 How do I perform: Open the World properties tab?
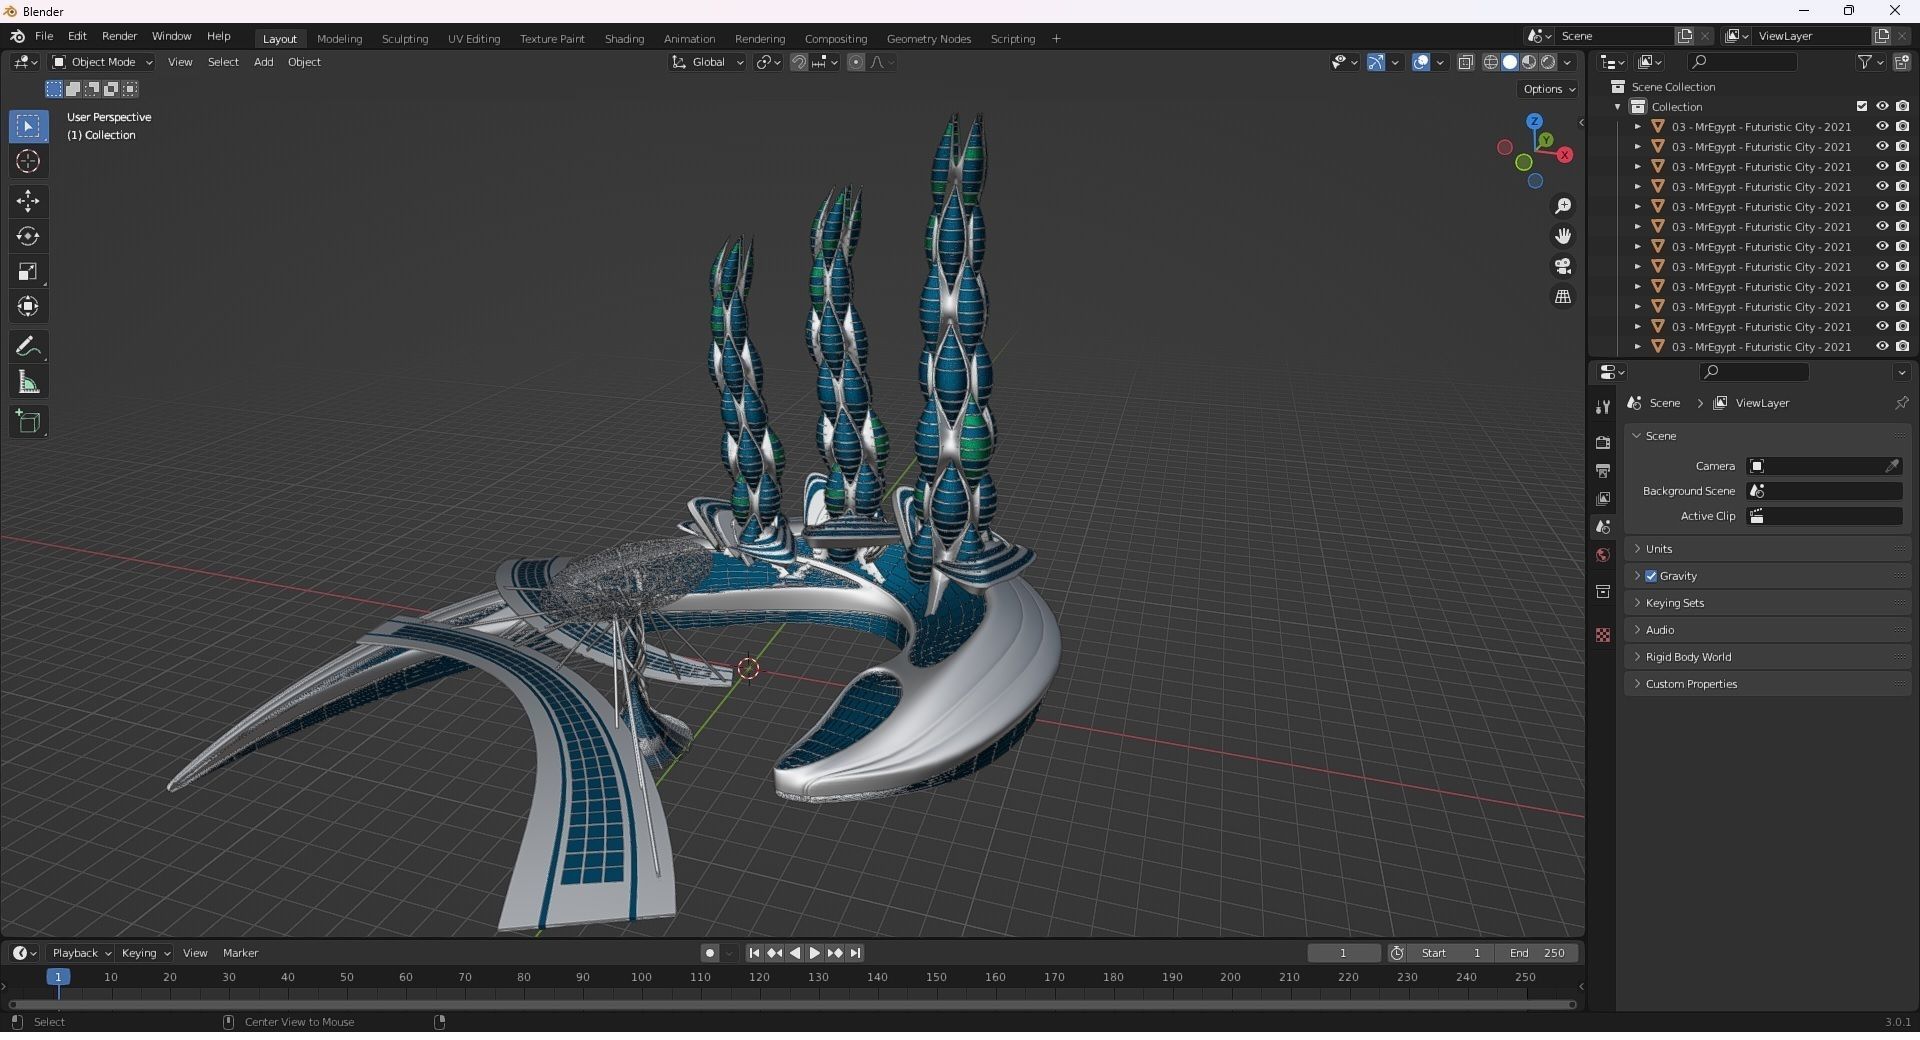pyautogui.click(x=1603, y=555)
